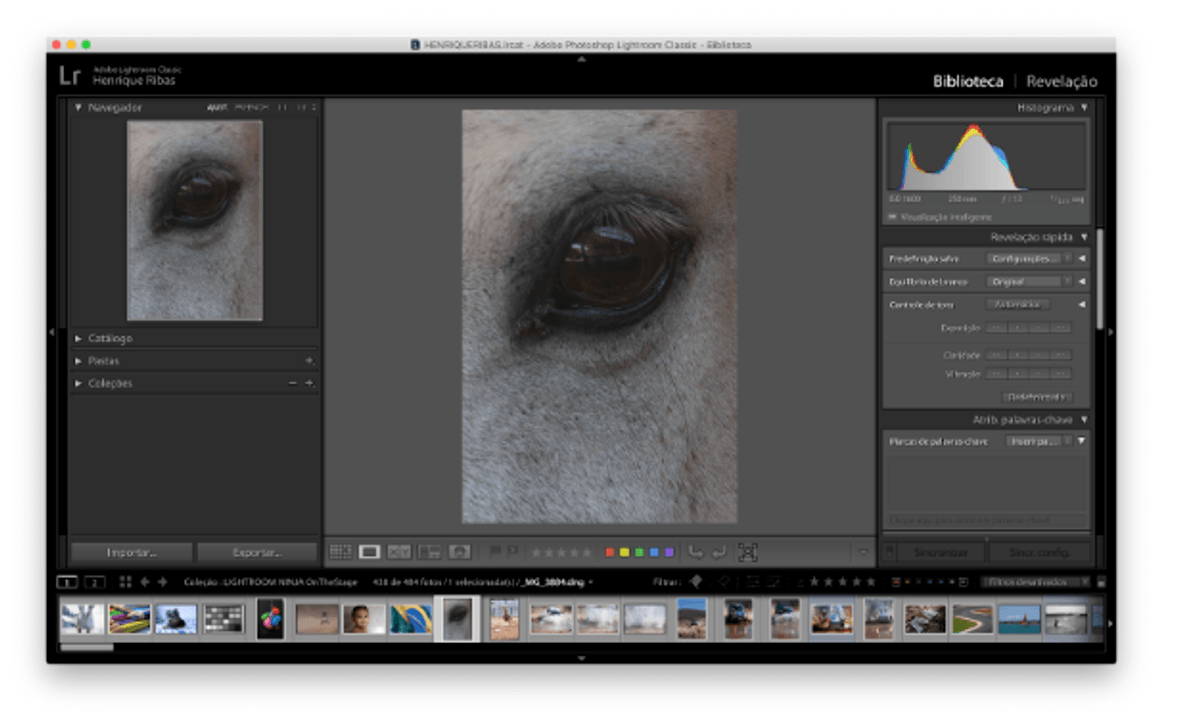This screenshot has width=1200, height=723.
Task: Open People view in toolbar
Action: (x=459, y=551)
